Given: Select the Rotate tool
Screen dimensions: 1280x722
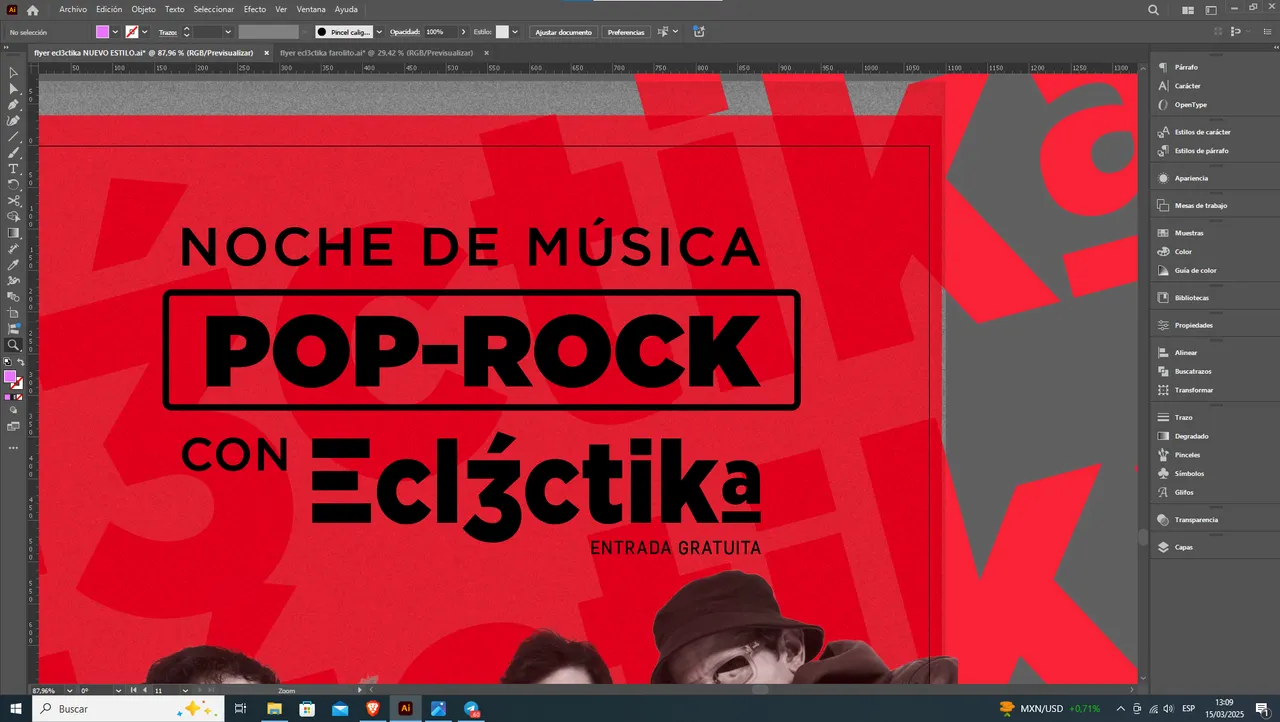Looking at the screenshot, I should point(13,184).
